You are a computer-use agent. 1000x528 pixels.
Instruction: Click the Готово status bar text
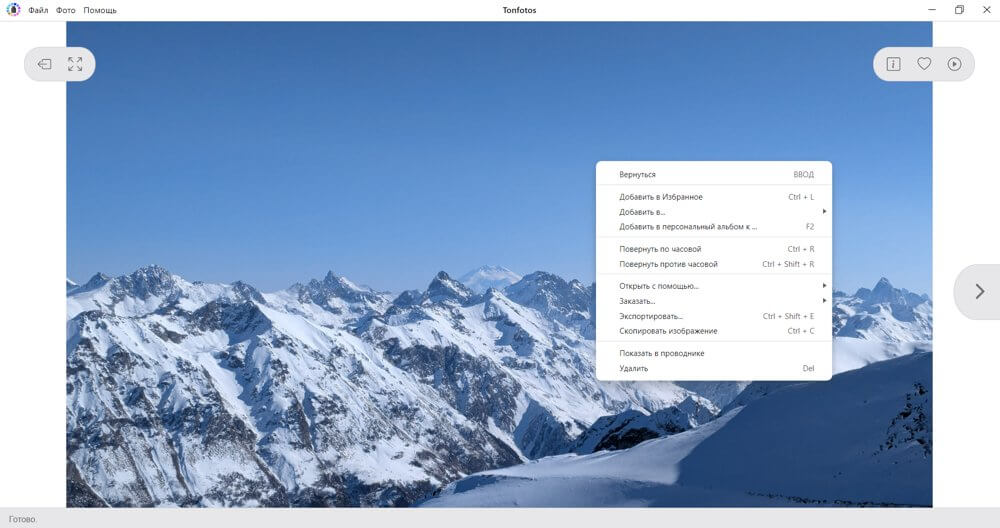pyautogui.click(x=22, y=519)
